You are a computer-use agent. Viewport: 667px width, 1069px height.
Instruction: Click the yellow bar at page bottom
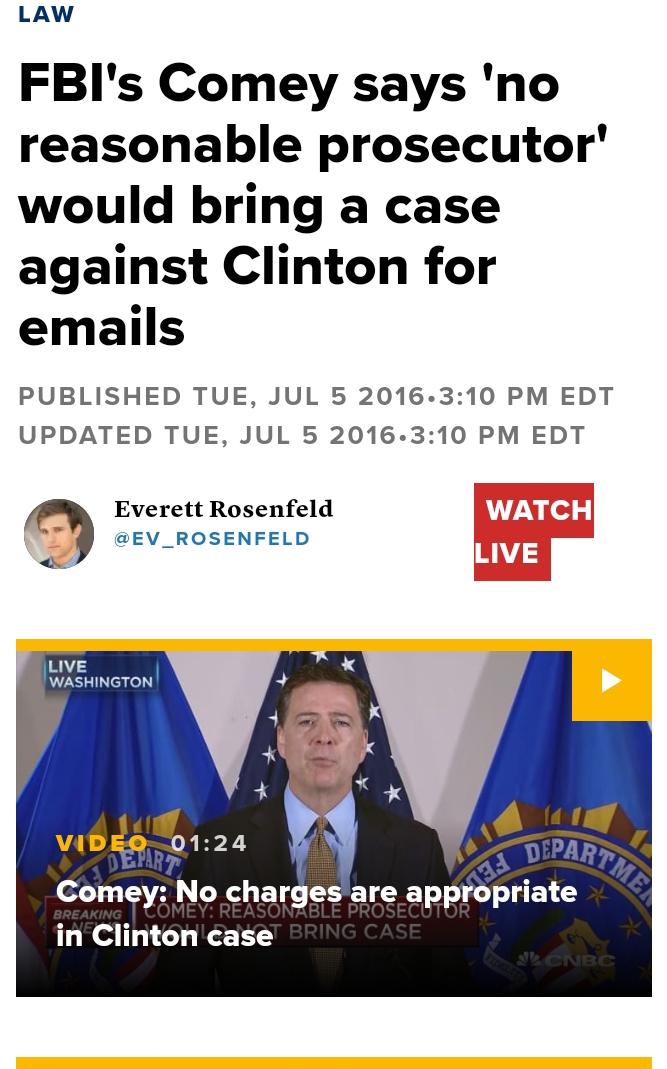[334, 1063]
